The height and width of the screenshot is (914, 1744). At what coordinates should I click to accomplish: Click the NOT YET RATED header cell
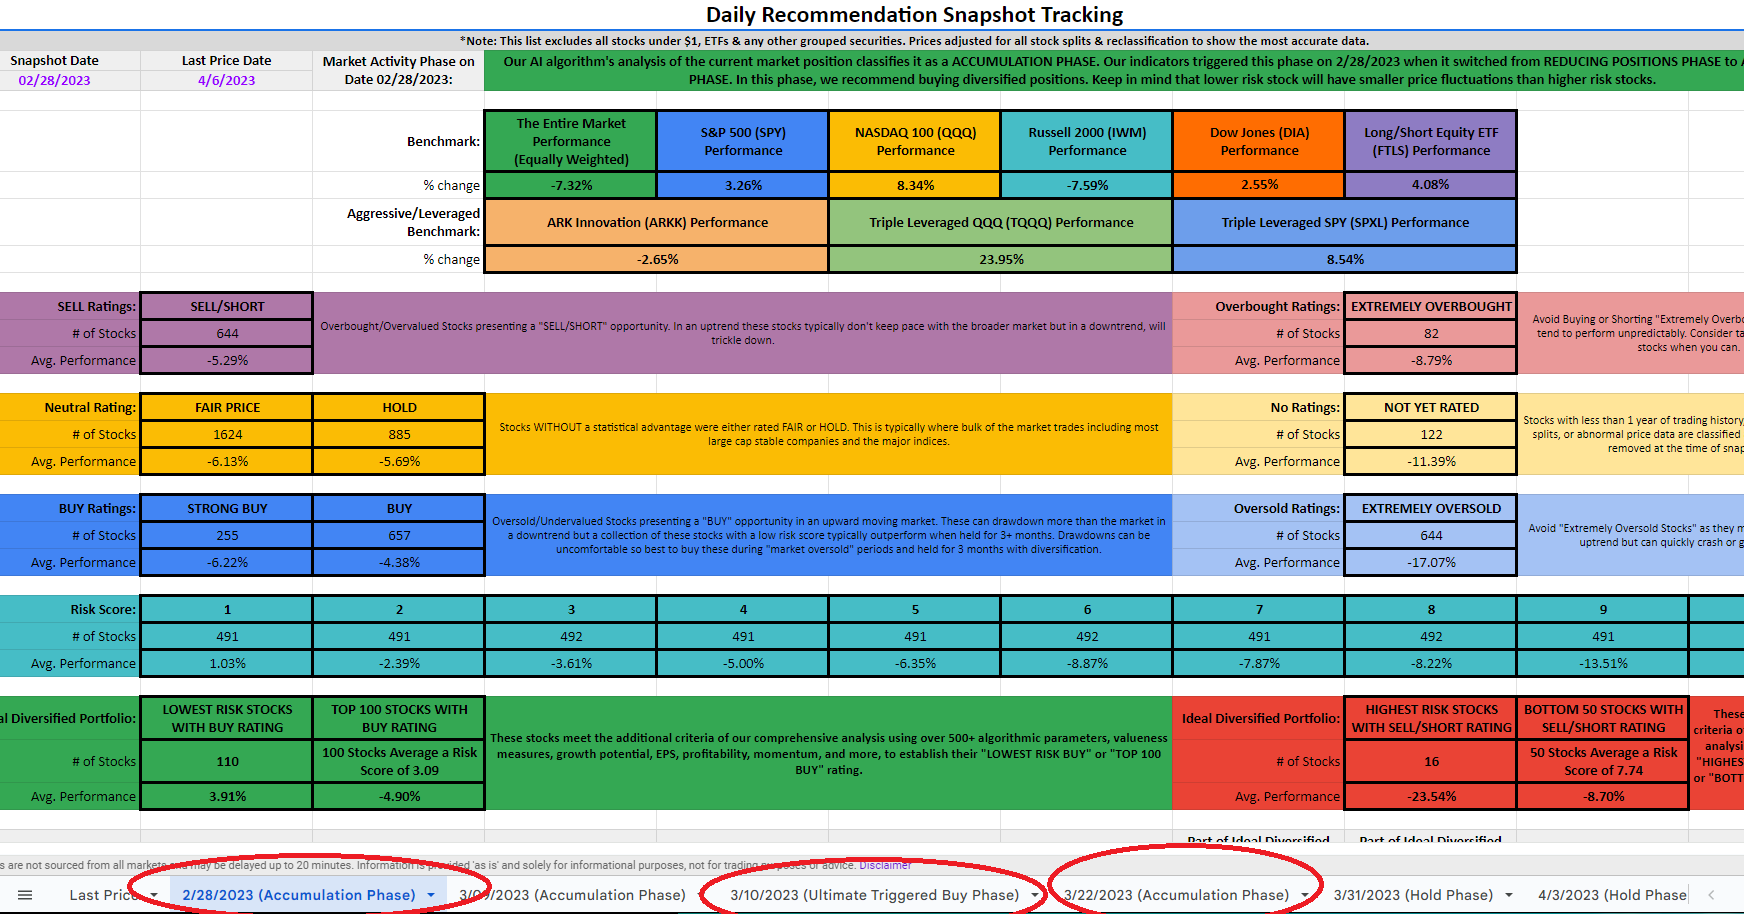pos(1431,408)
